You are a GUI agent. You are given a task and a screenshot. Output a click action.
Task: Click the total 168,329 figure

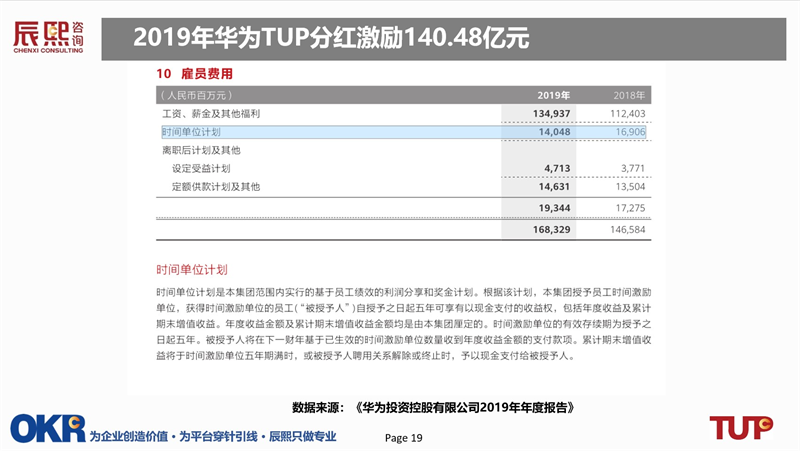(x=551, y=230)
